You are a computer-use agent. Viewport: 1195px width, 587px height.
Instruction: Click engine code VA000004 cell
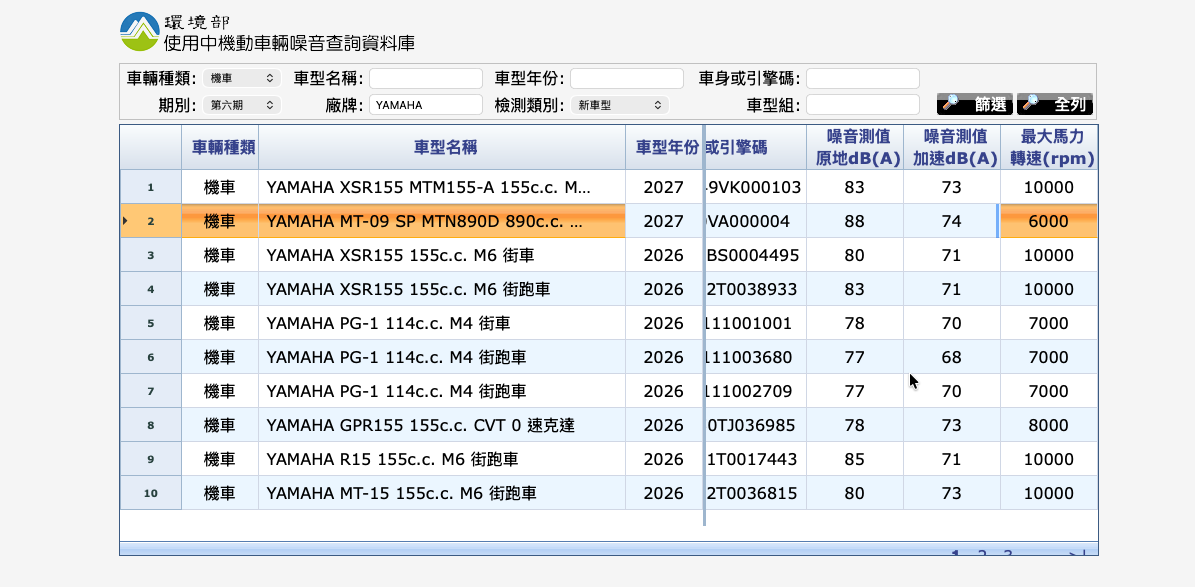[x=755, y=221]
